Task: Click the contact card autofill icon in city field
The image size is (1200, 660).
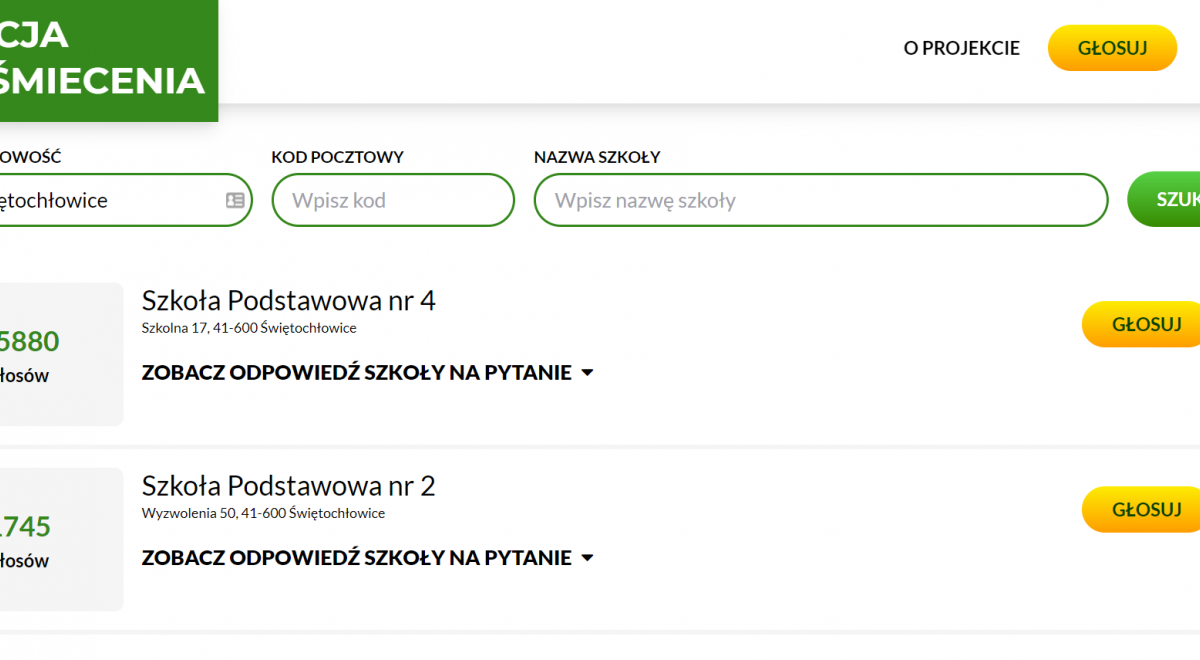Action: pyautogui.click(x=235, y=200)
